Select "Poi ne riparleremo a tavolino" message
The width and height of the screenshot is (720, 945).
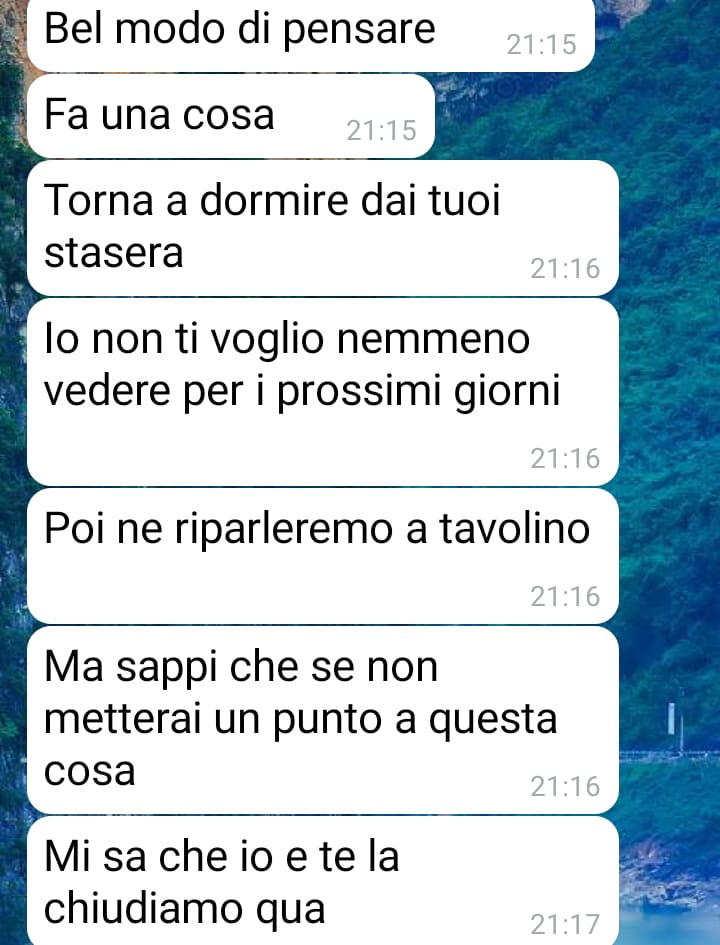tap(323, 556)
